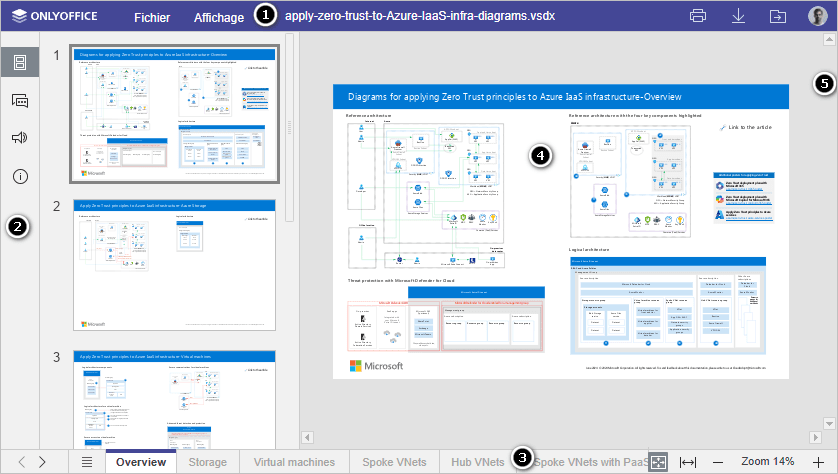Click the fit to width icon
This screenshot has width=838, height=474.
tap(688, 462)
